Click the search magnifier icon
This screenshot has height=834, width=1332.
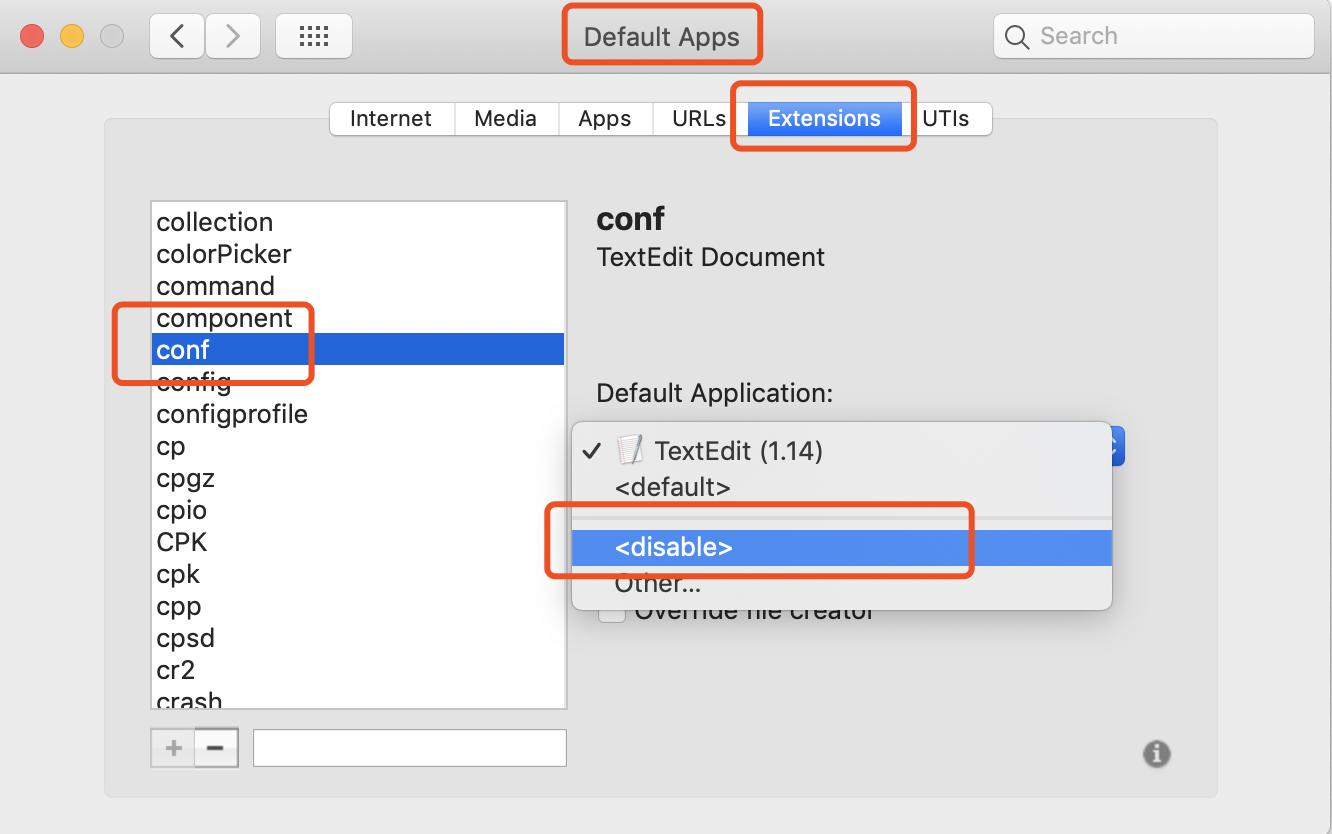1017,37
